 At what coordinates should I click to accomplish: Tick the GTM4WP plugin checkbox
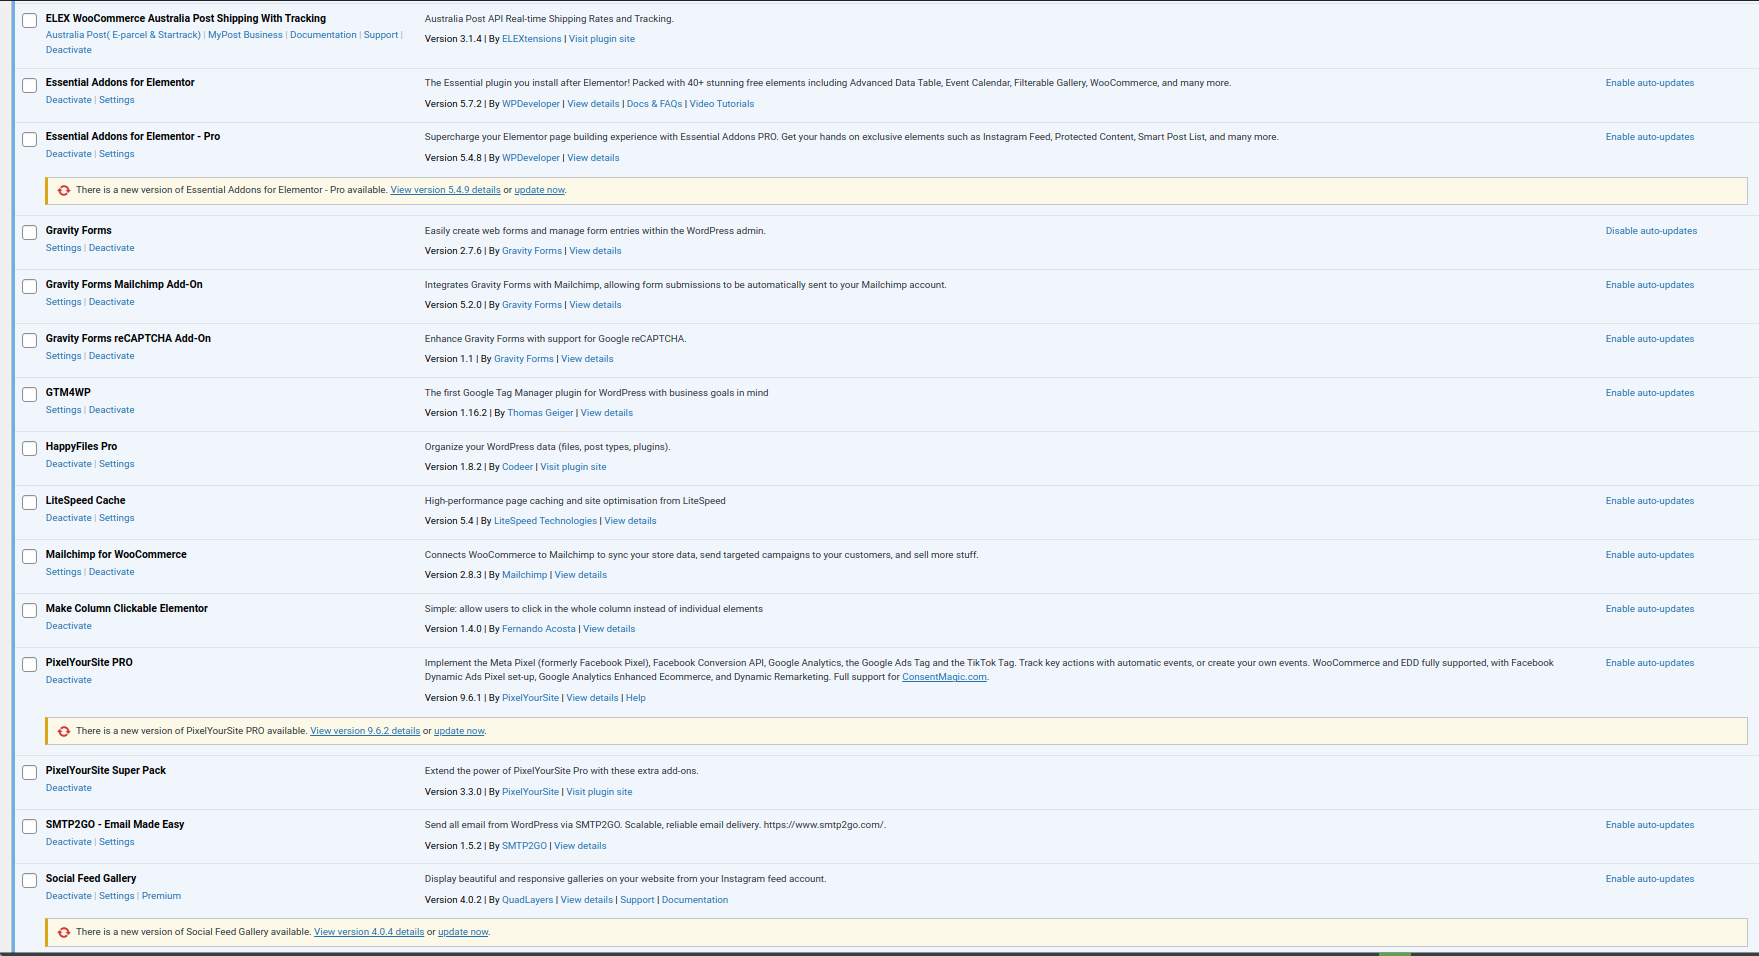tap(30, 395)
